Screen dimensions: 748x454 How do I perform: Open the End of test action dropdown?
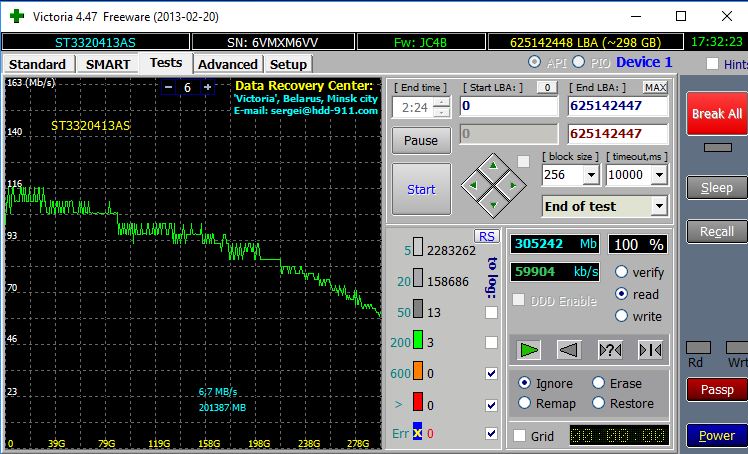pyautogui.click(x=658, y=206)
